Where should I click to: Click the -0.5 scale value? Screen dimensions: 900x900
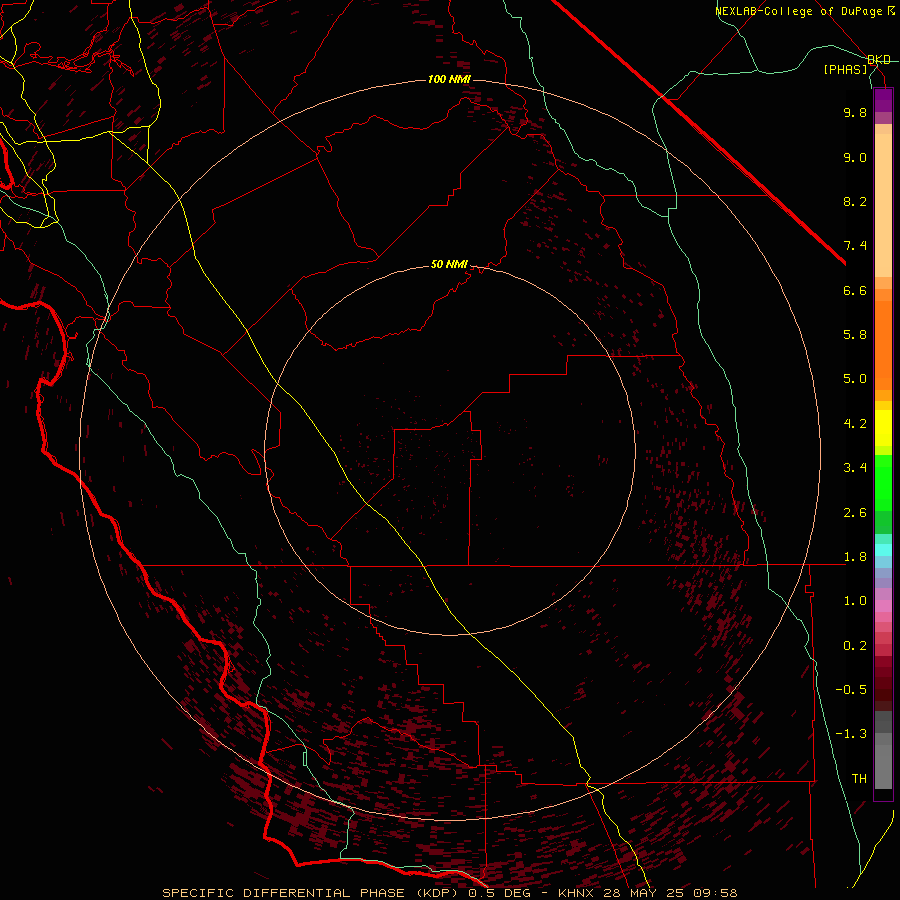(851, 690)
